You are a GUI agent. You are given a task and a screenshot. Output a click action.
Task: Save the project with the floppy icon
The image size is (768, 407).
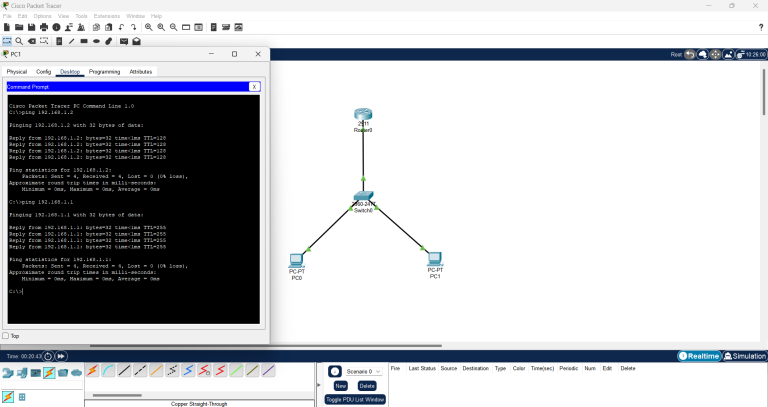tap(31, 27)
